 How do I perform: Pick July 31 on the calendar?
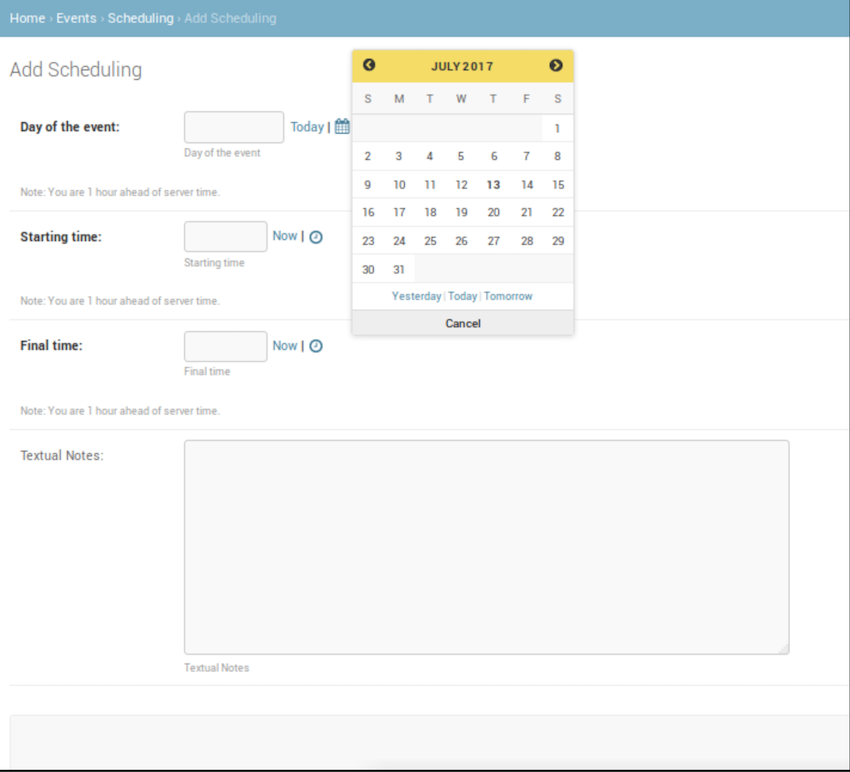(x=399, y=270)
